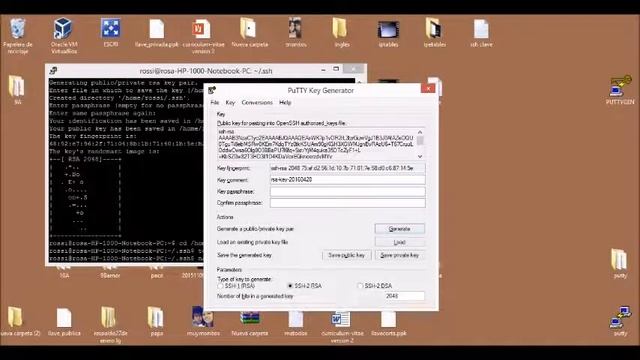
Task: Select the putty folder icon on right
Action: tap(619, 259)
